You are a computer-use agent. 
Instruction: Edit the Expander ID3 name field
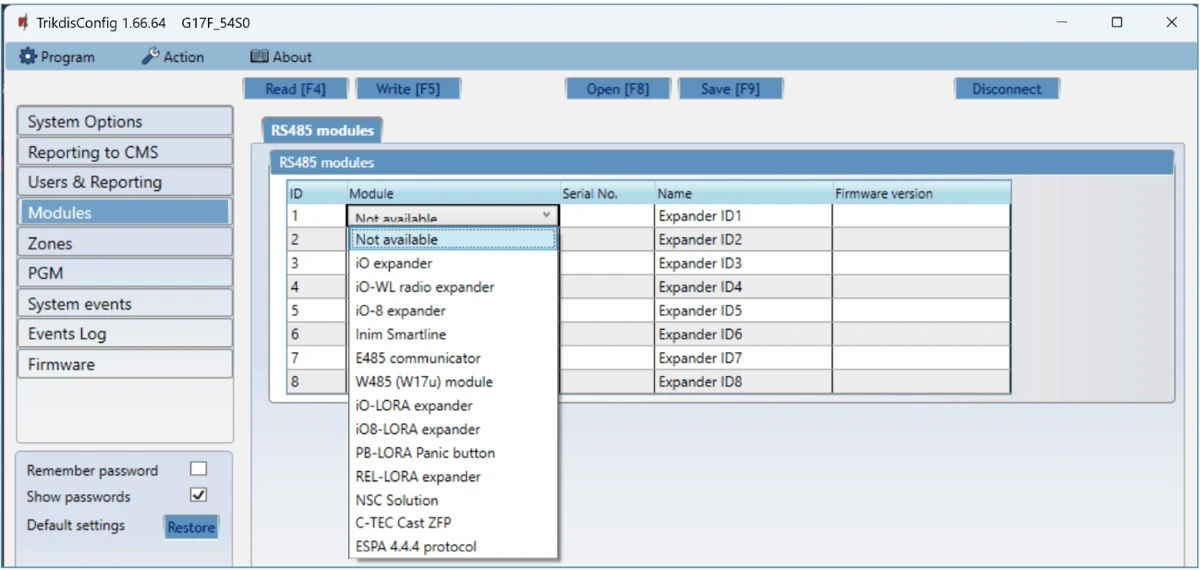click(x=742, y=263)
